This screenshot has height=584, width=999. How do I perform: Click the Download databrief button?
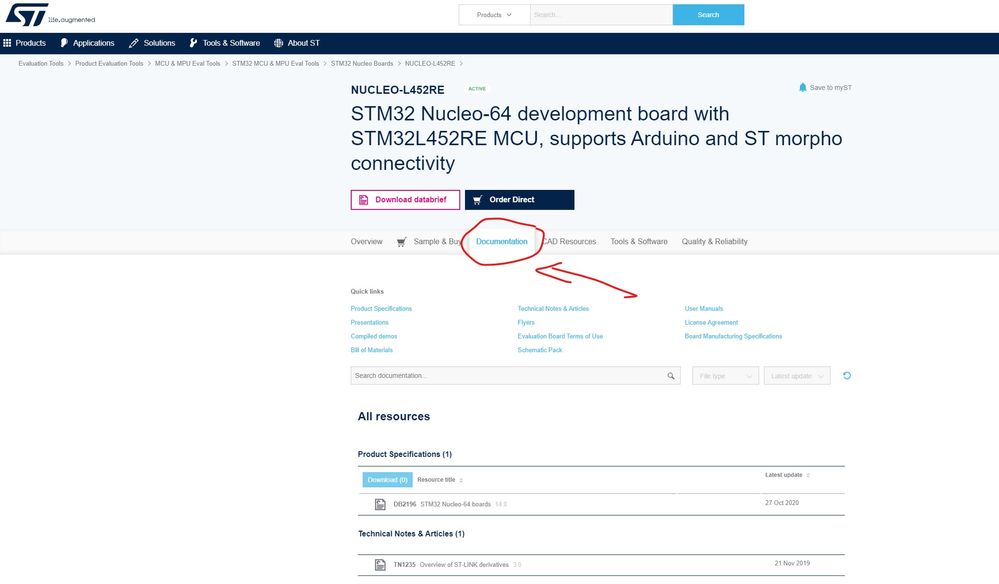click(405, 200)
